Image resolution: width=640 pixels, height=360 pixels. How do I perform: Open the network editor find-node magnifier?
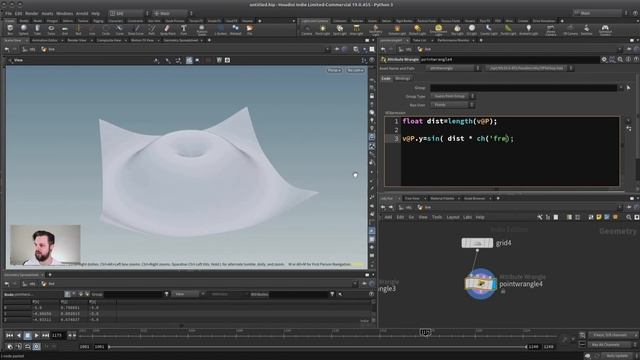[629, 218]
